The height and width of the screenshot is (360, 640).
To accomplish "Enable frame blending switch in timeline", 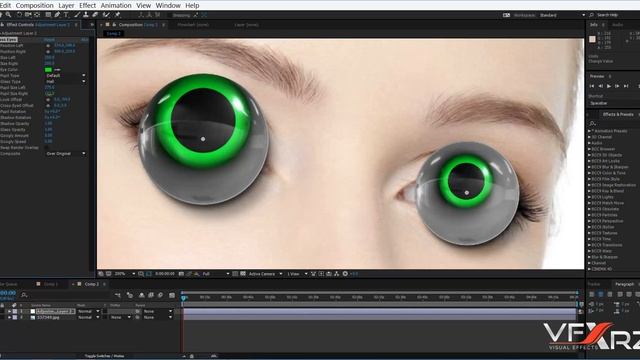I will 151,295.
